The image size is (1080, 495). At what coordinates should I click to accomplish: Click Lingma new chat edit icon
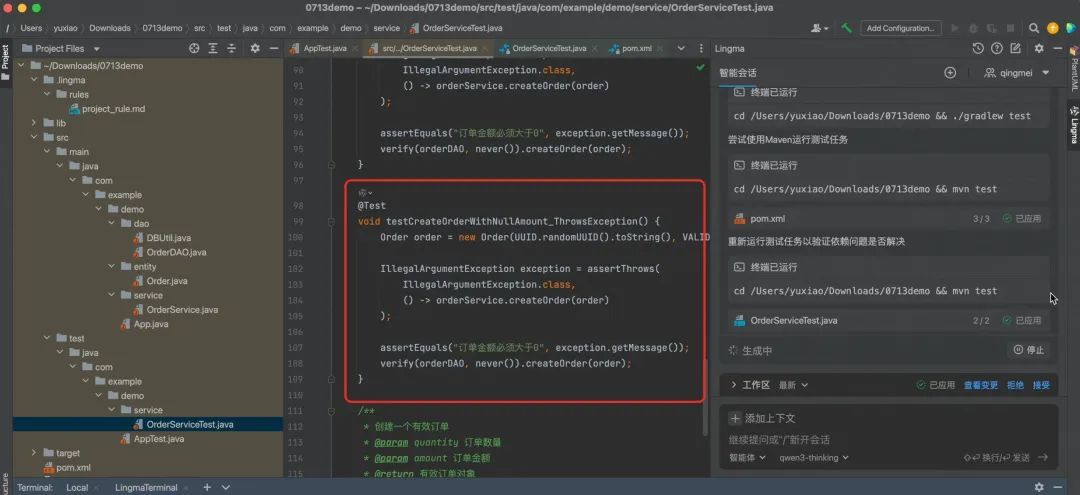point(1015,48)
